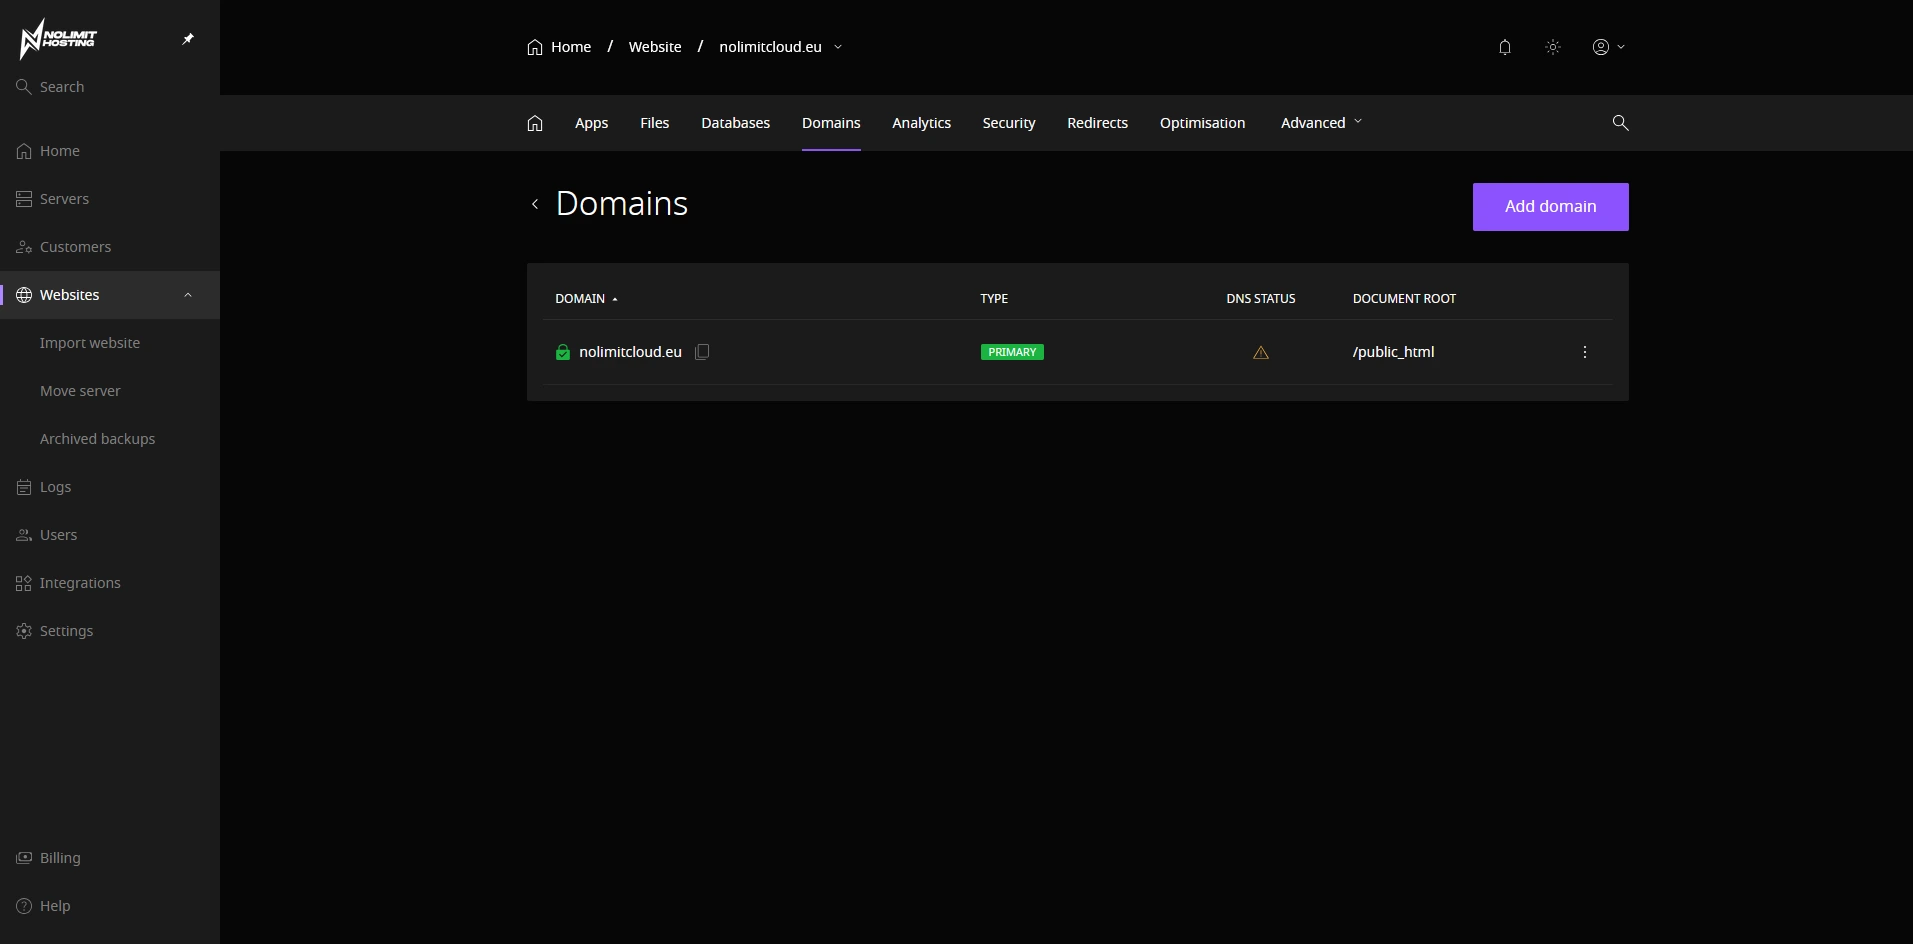Open the search magnifier in tab bar
Viewport: 1913px width, 944px height.
click(x=1621, y=123)
